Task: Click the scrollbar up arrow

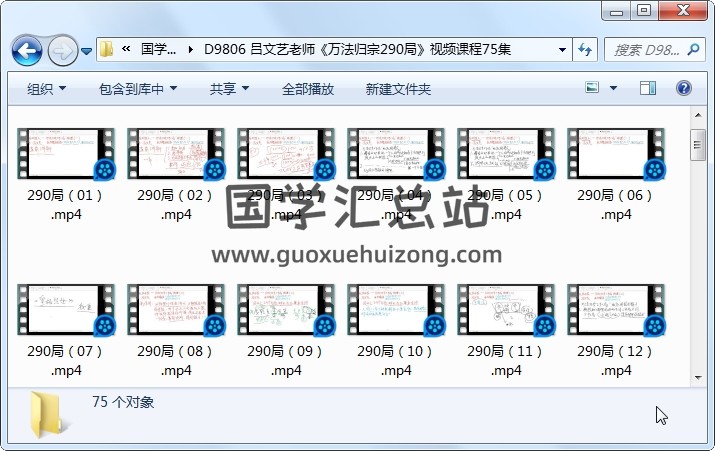Action: coord(698,115)
